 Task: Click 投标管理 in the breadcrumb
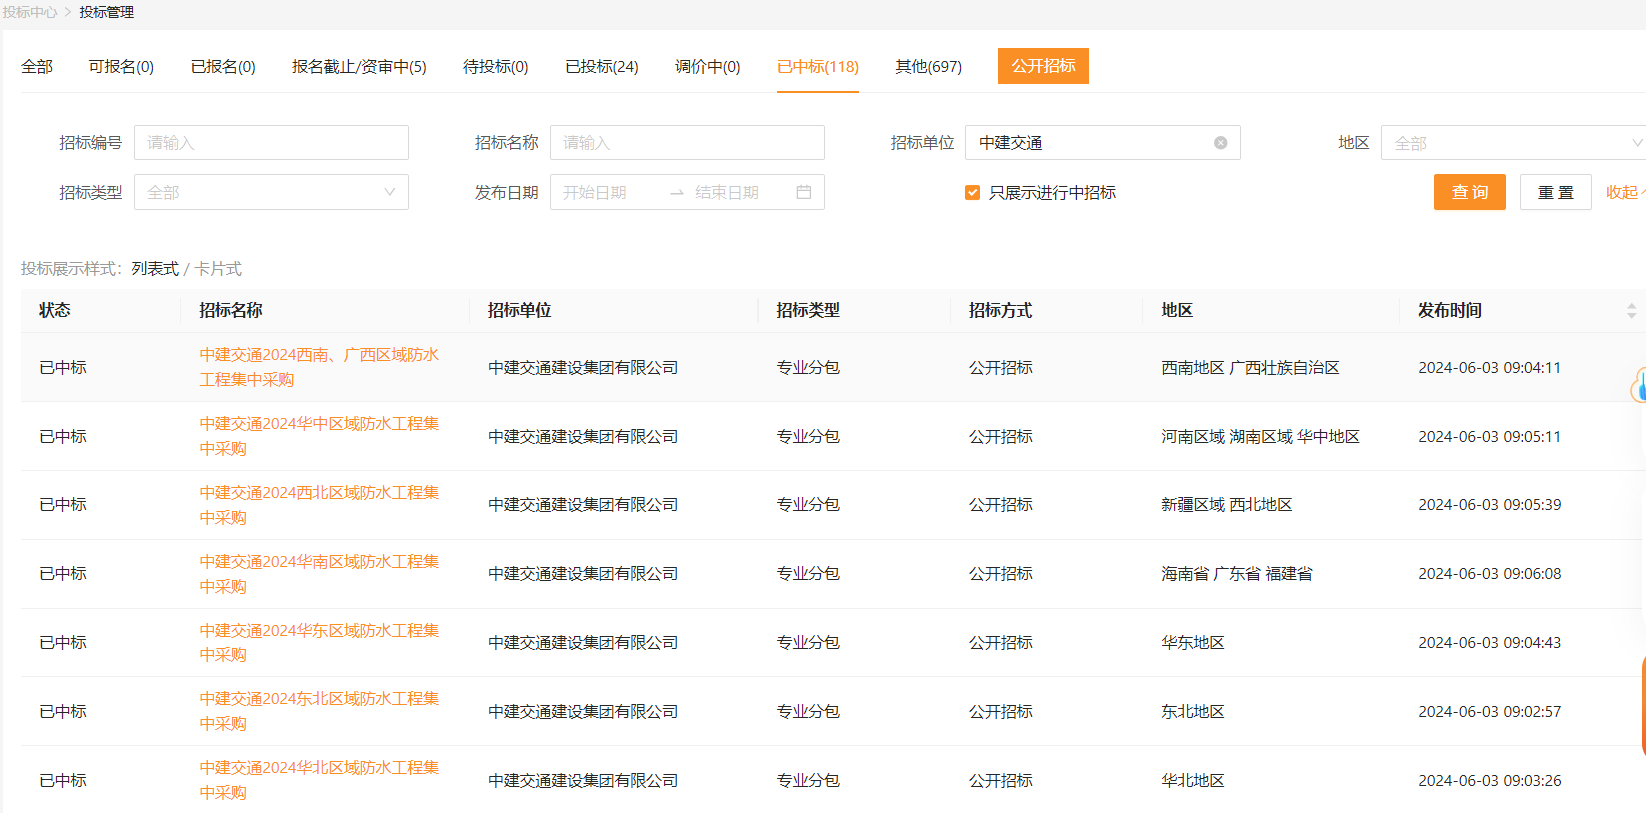click(106, 12)
